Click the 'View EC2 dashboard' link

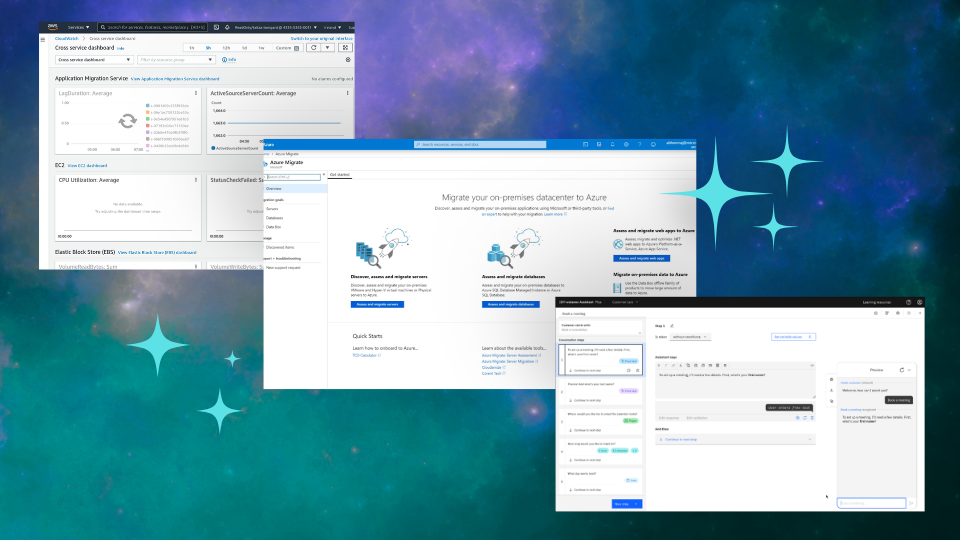(x=88, y=165)
